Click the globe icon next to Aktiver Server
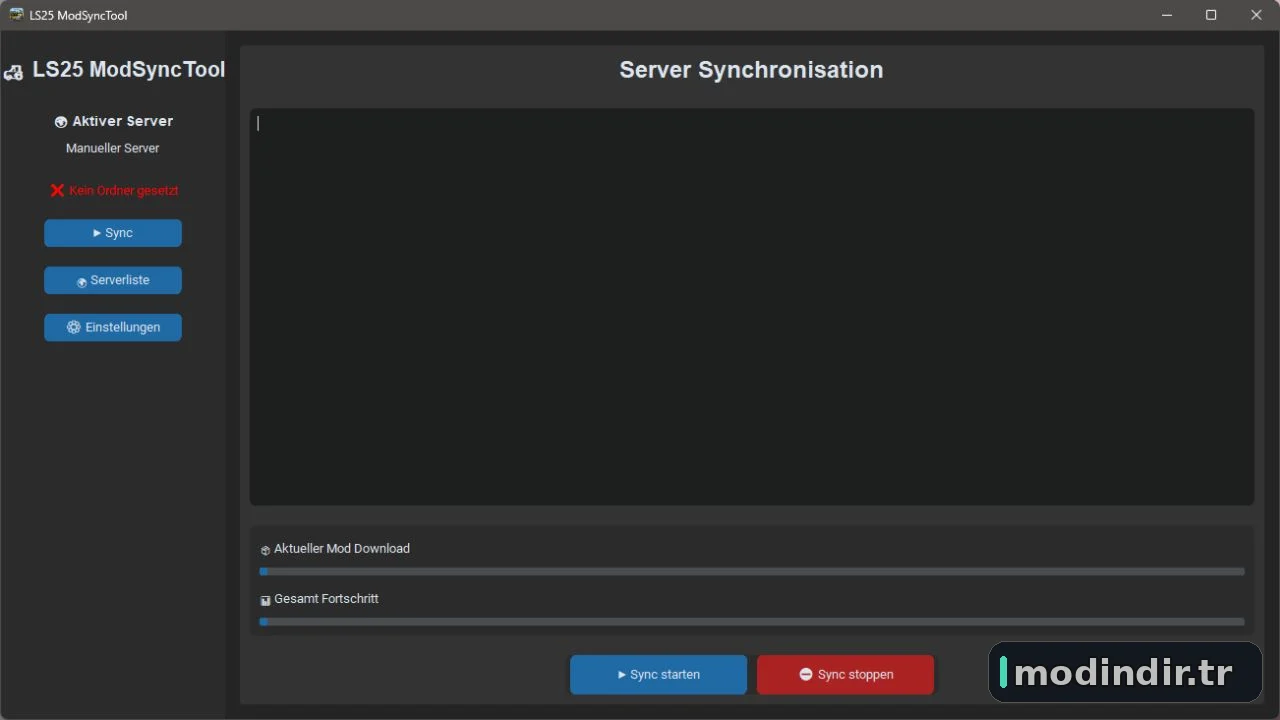 [x=61, y=122]
